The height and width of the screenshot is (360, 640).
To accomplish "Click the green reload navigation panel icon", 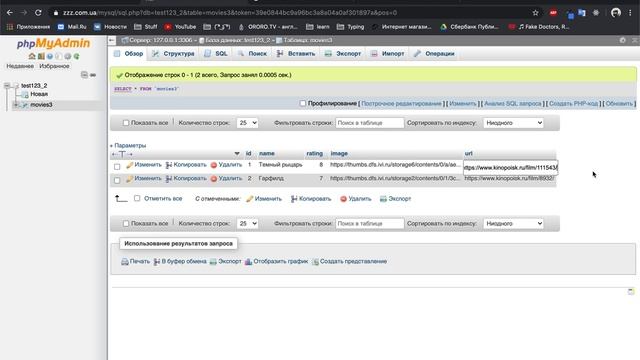I will click(x=76, y=56).
